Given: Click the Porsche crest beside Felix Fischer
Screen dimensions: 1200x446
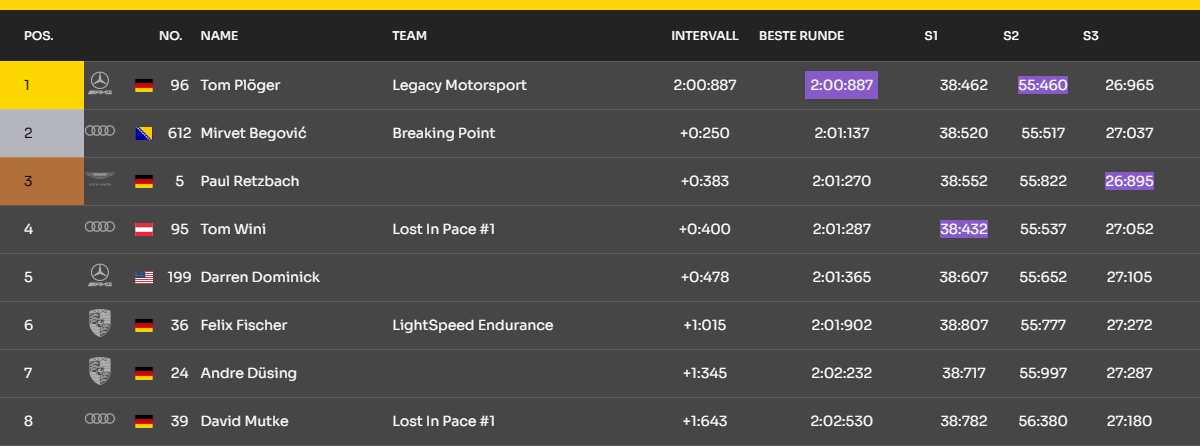Looking at the screenshot, I should (100, 324).
